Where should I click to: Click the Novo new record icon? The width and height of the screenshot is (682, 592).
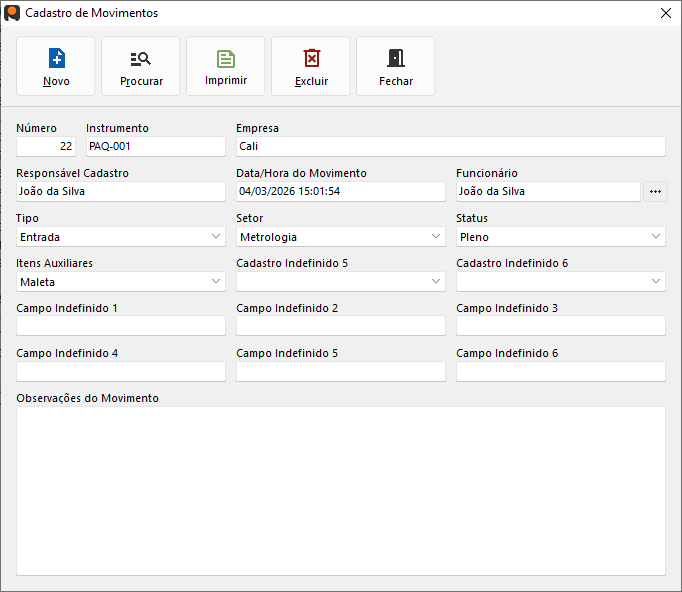(56, 66)
